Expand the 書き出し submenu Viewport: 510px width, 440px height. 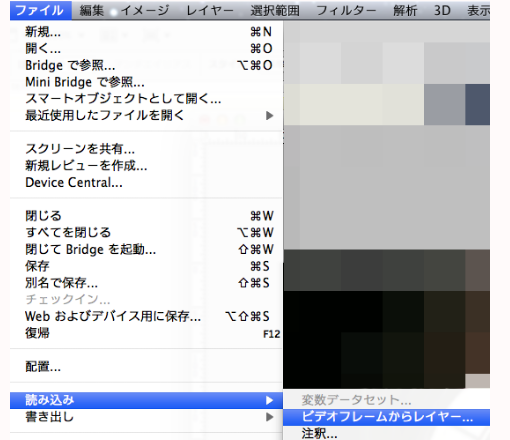[146, 417]
